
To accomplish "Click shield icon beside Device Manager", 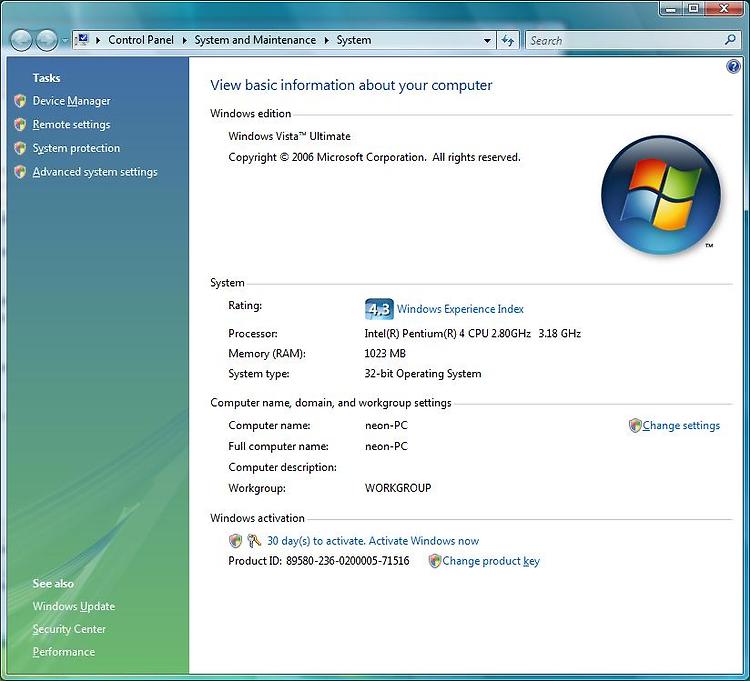I will (x=20, y=101).
